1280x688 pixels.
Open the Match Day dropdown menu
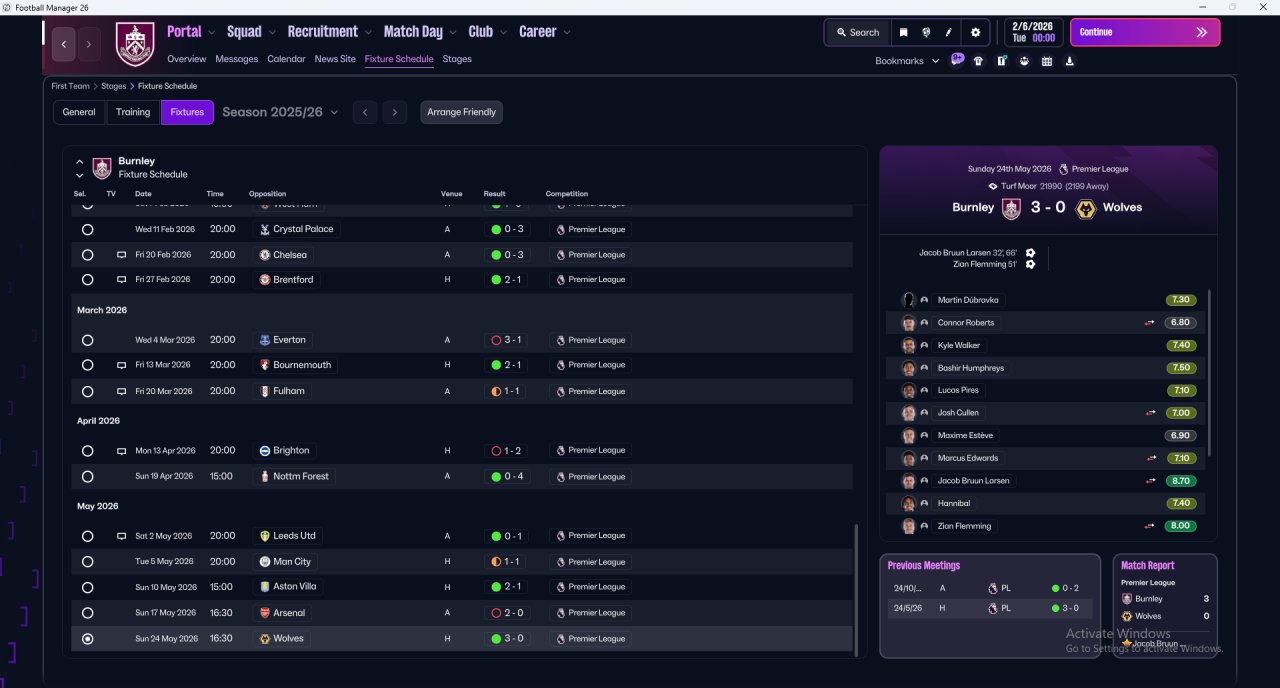[420, 32]
